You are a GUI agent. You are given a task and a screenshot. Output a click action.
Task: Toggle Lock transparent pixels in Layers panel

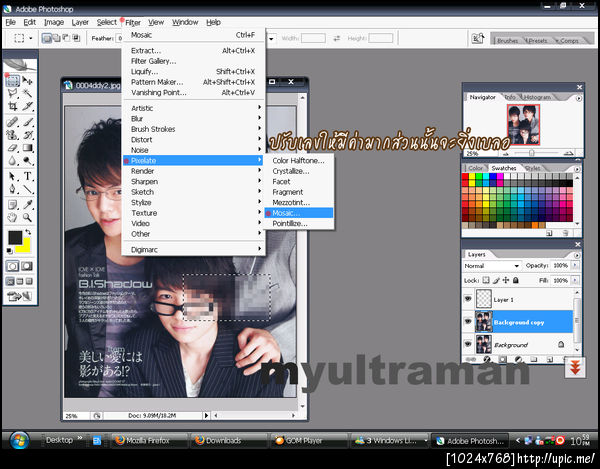point(486,280)
